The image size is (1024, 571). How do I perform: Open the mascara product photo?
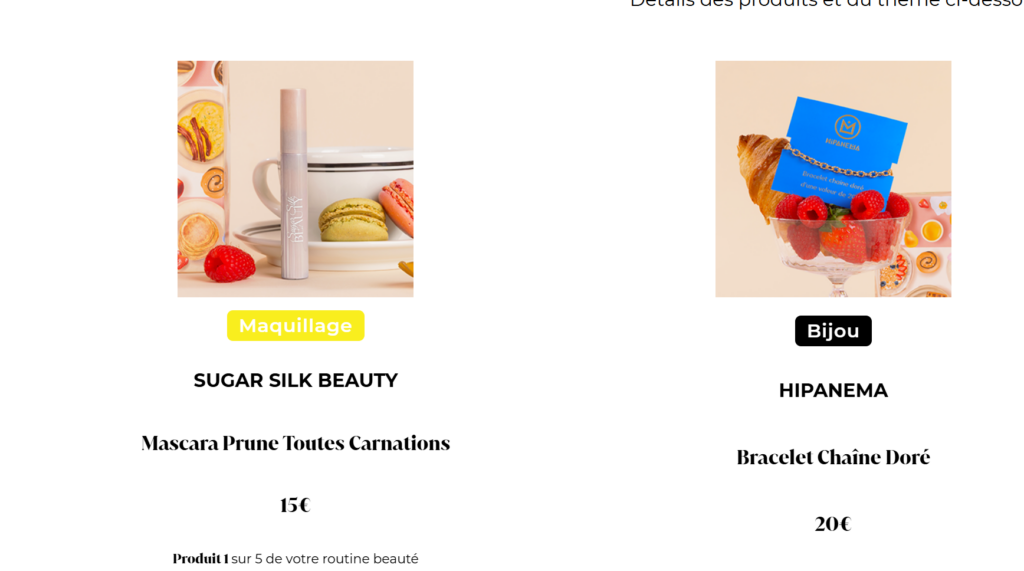pyautogui.click(x=295, y=178)
